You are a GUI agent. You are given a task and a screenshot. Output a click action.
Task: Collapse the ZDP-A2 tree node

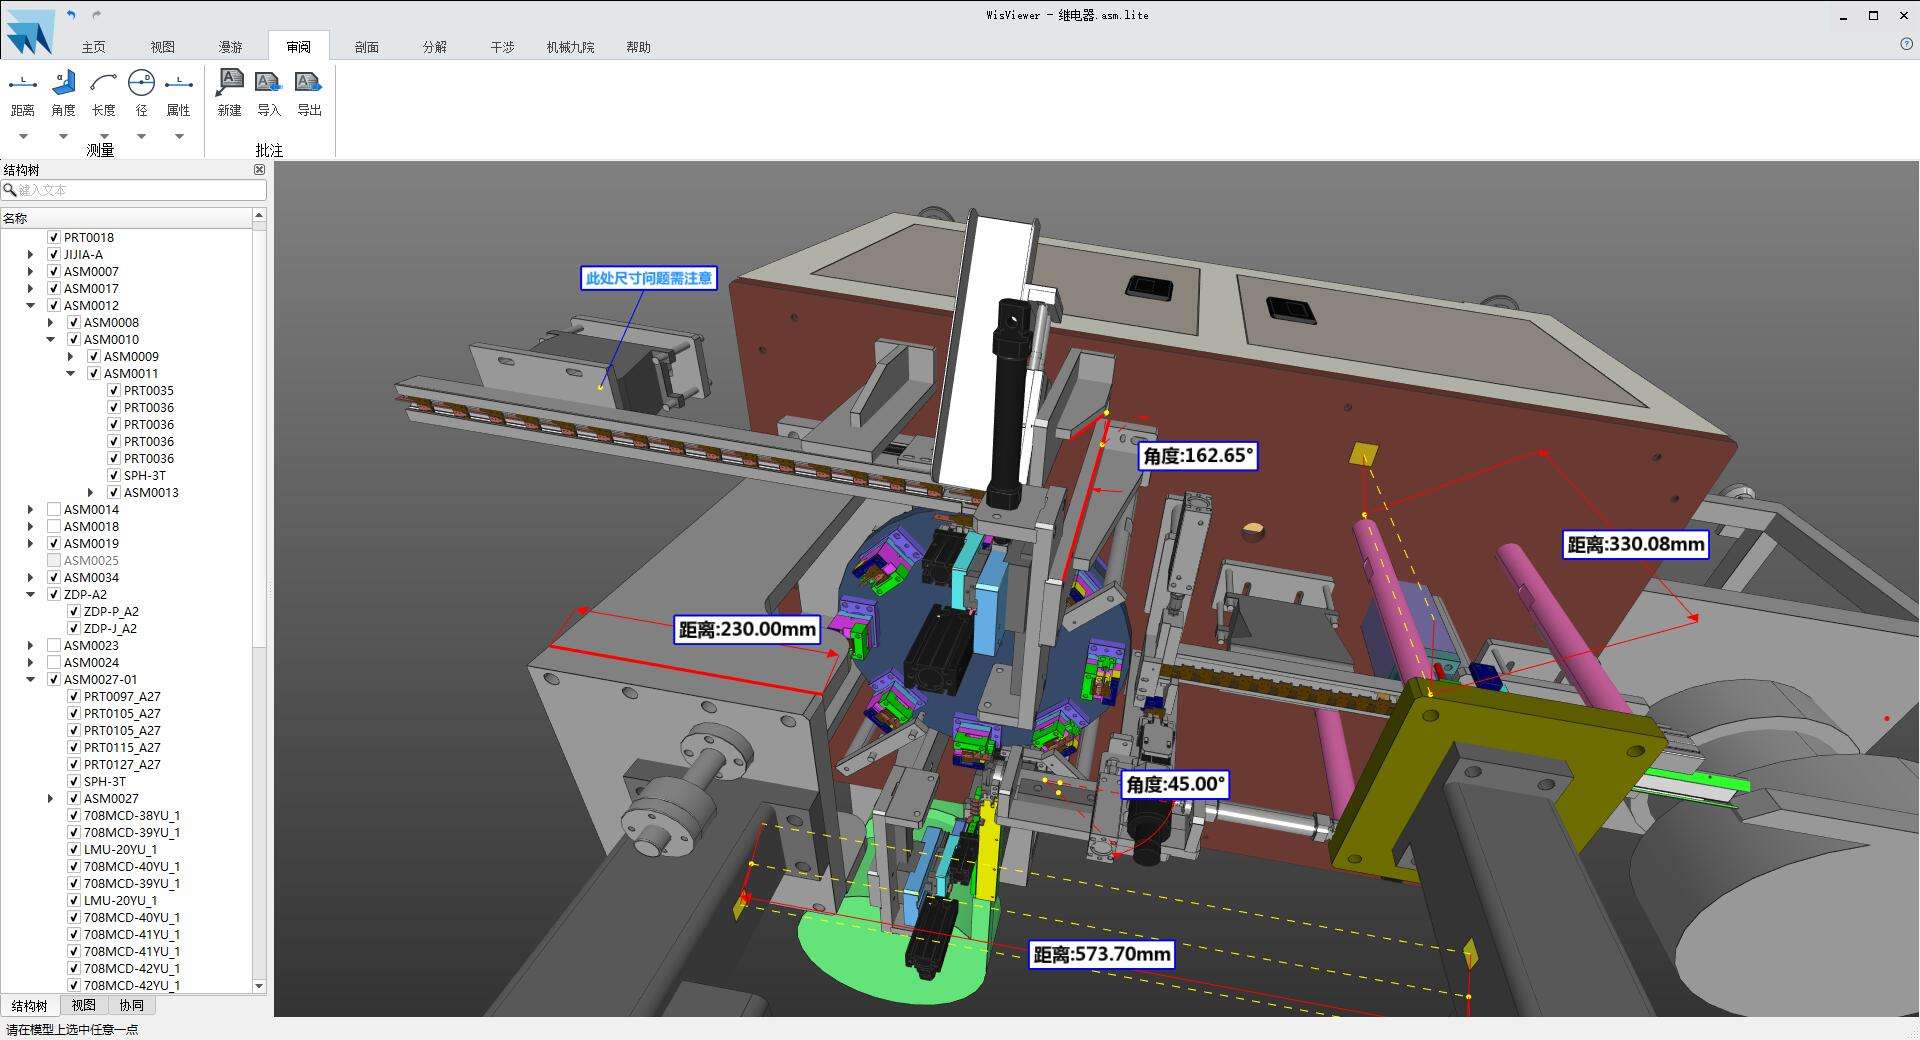pyautogui.click(x=30, y=595)
